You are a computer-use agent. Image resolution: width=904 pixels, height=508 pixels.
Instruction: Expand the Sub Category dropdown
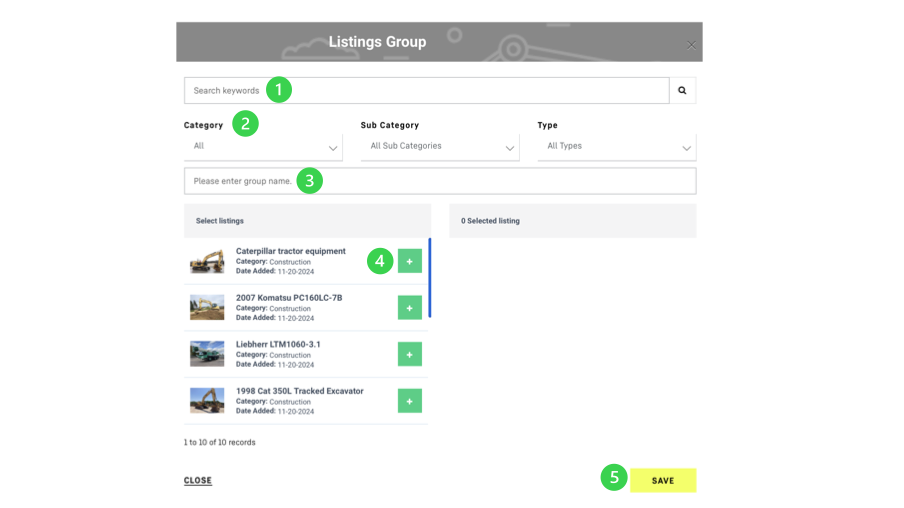pyautogui.click(x=439, y=146)
